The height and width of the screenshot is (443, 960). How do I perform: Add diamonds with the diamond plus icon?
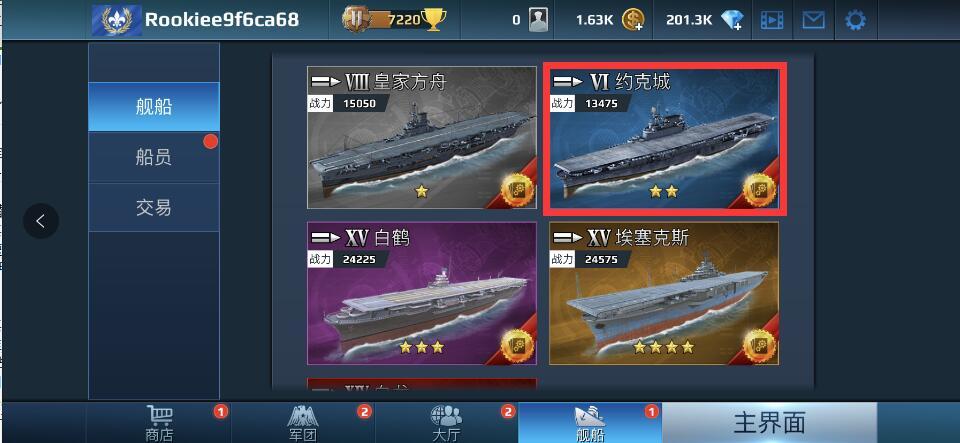732,21
